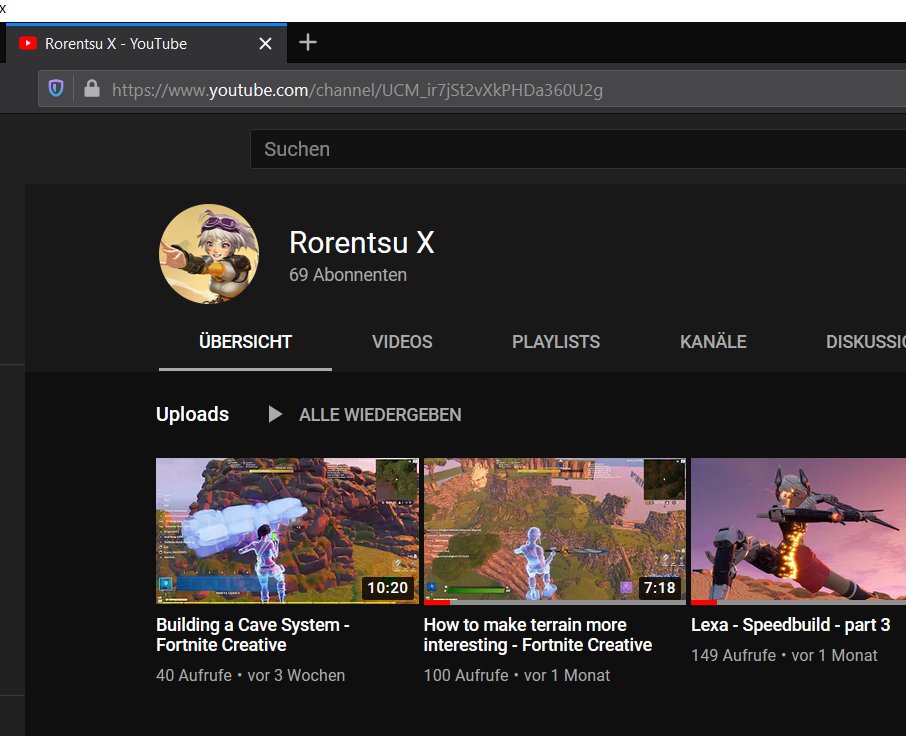
Task: Switch to the Videos tab
Action: click(x=402, y=341)
